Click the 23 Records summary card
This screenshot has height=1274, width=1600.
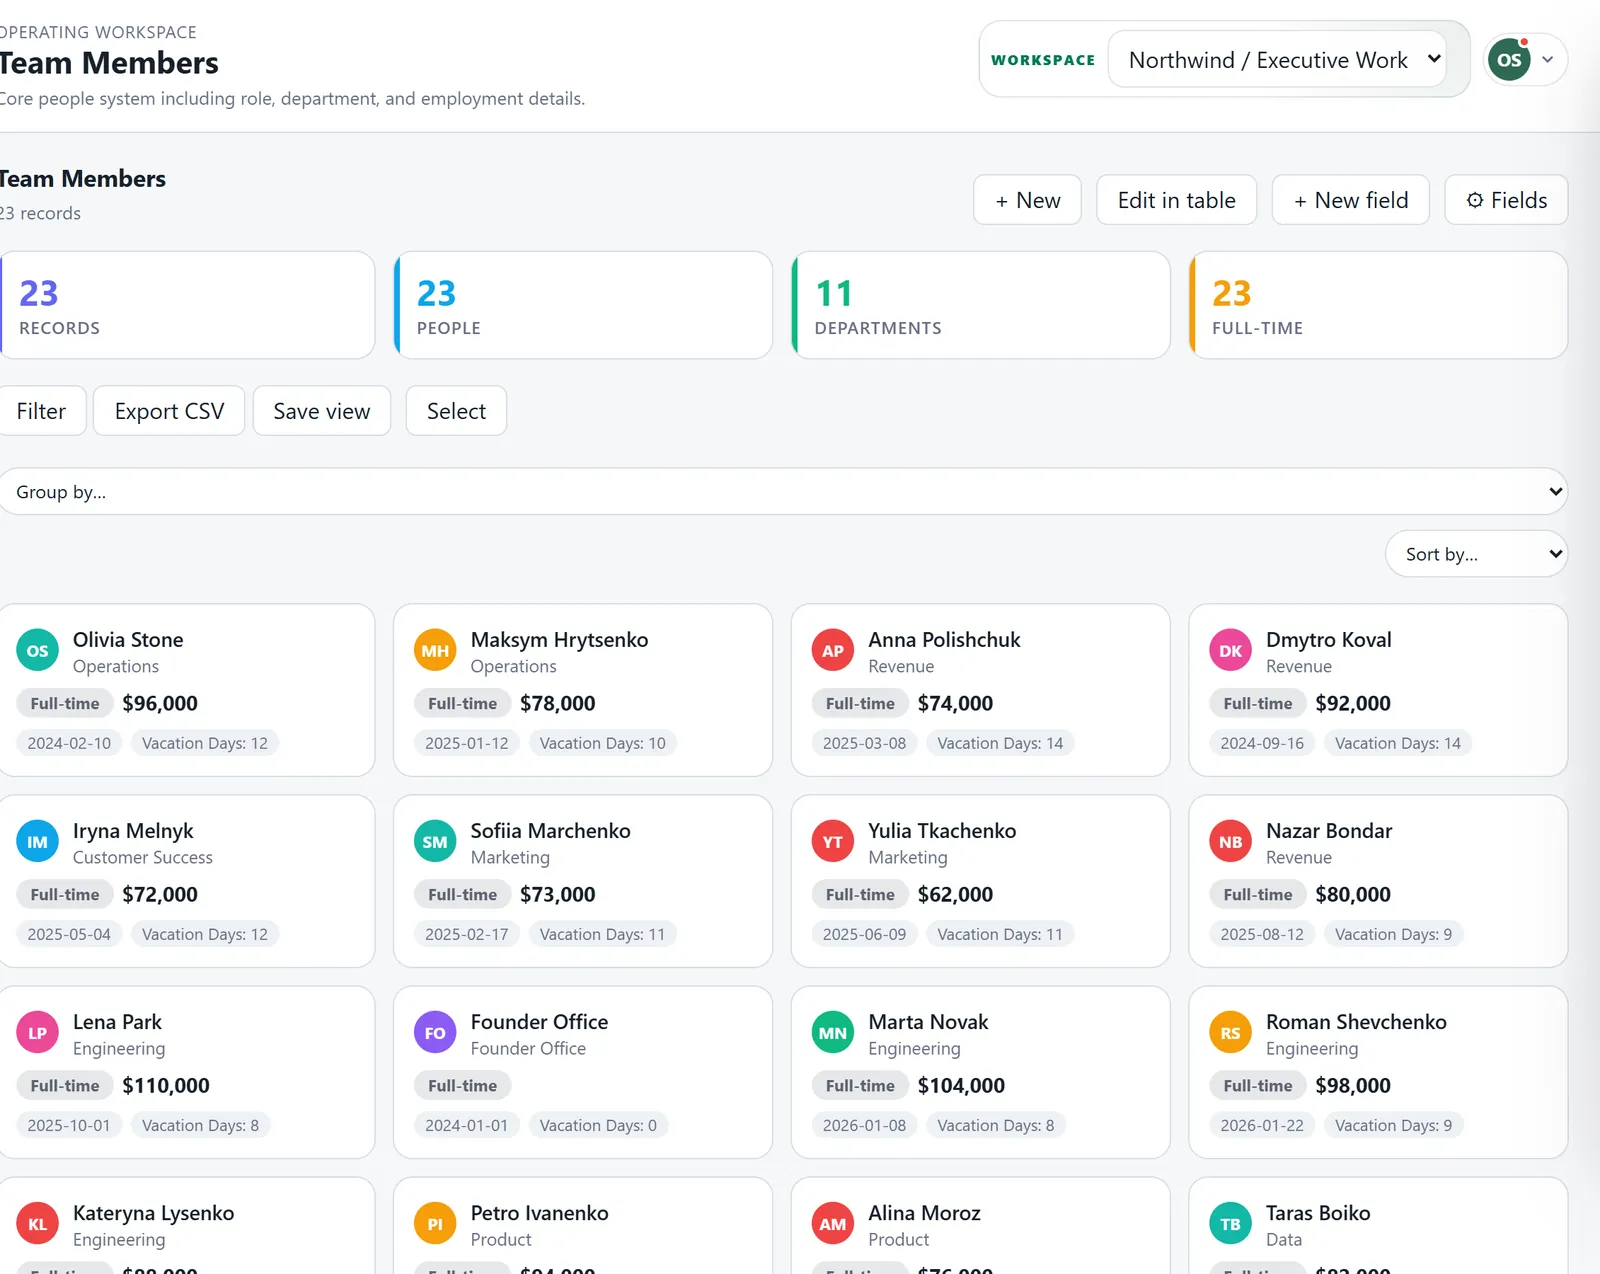pyautogui.click(x=187, y=305)
